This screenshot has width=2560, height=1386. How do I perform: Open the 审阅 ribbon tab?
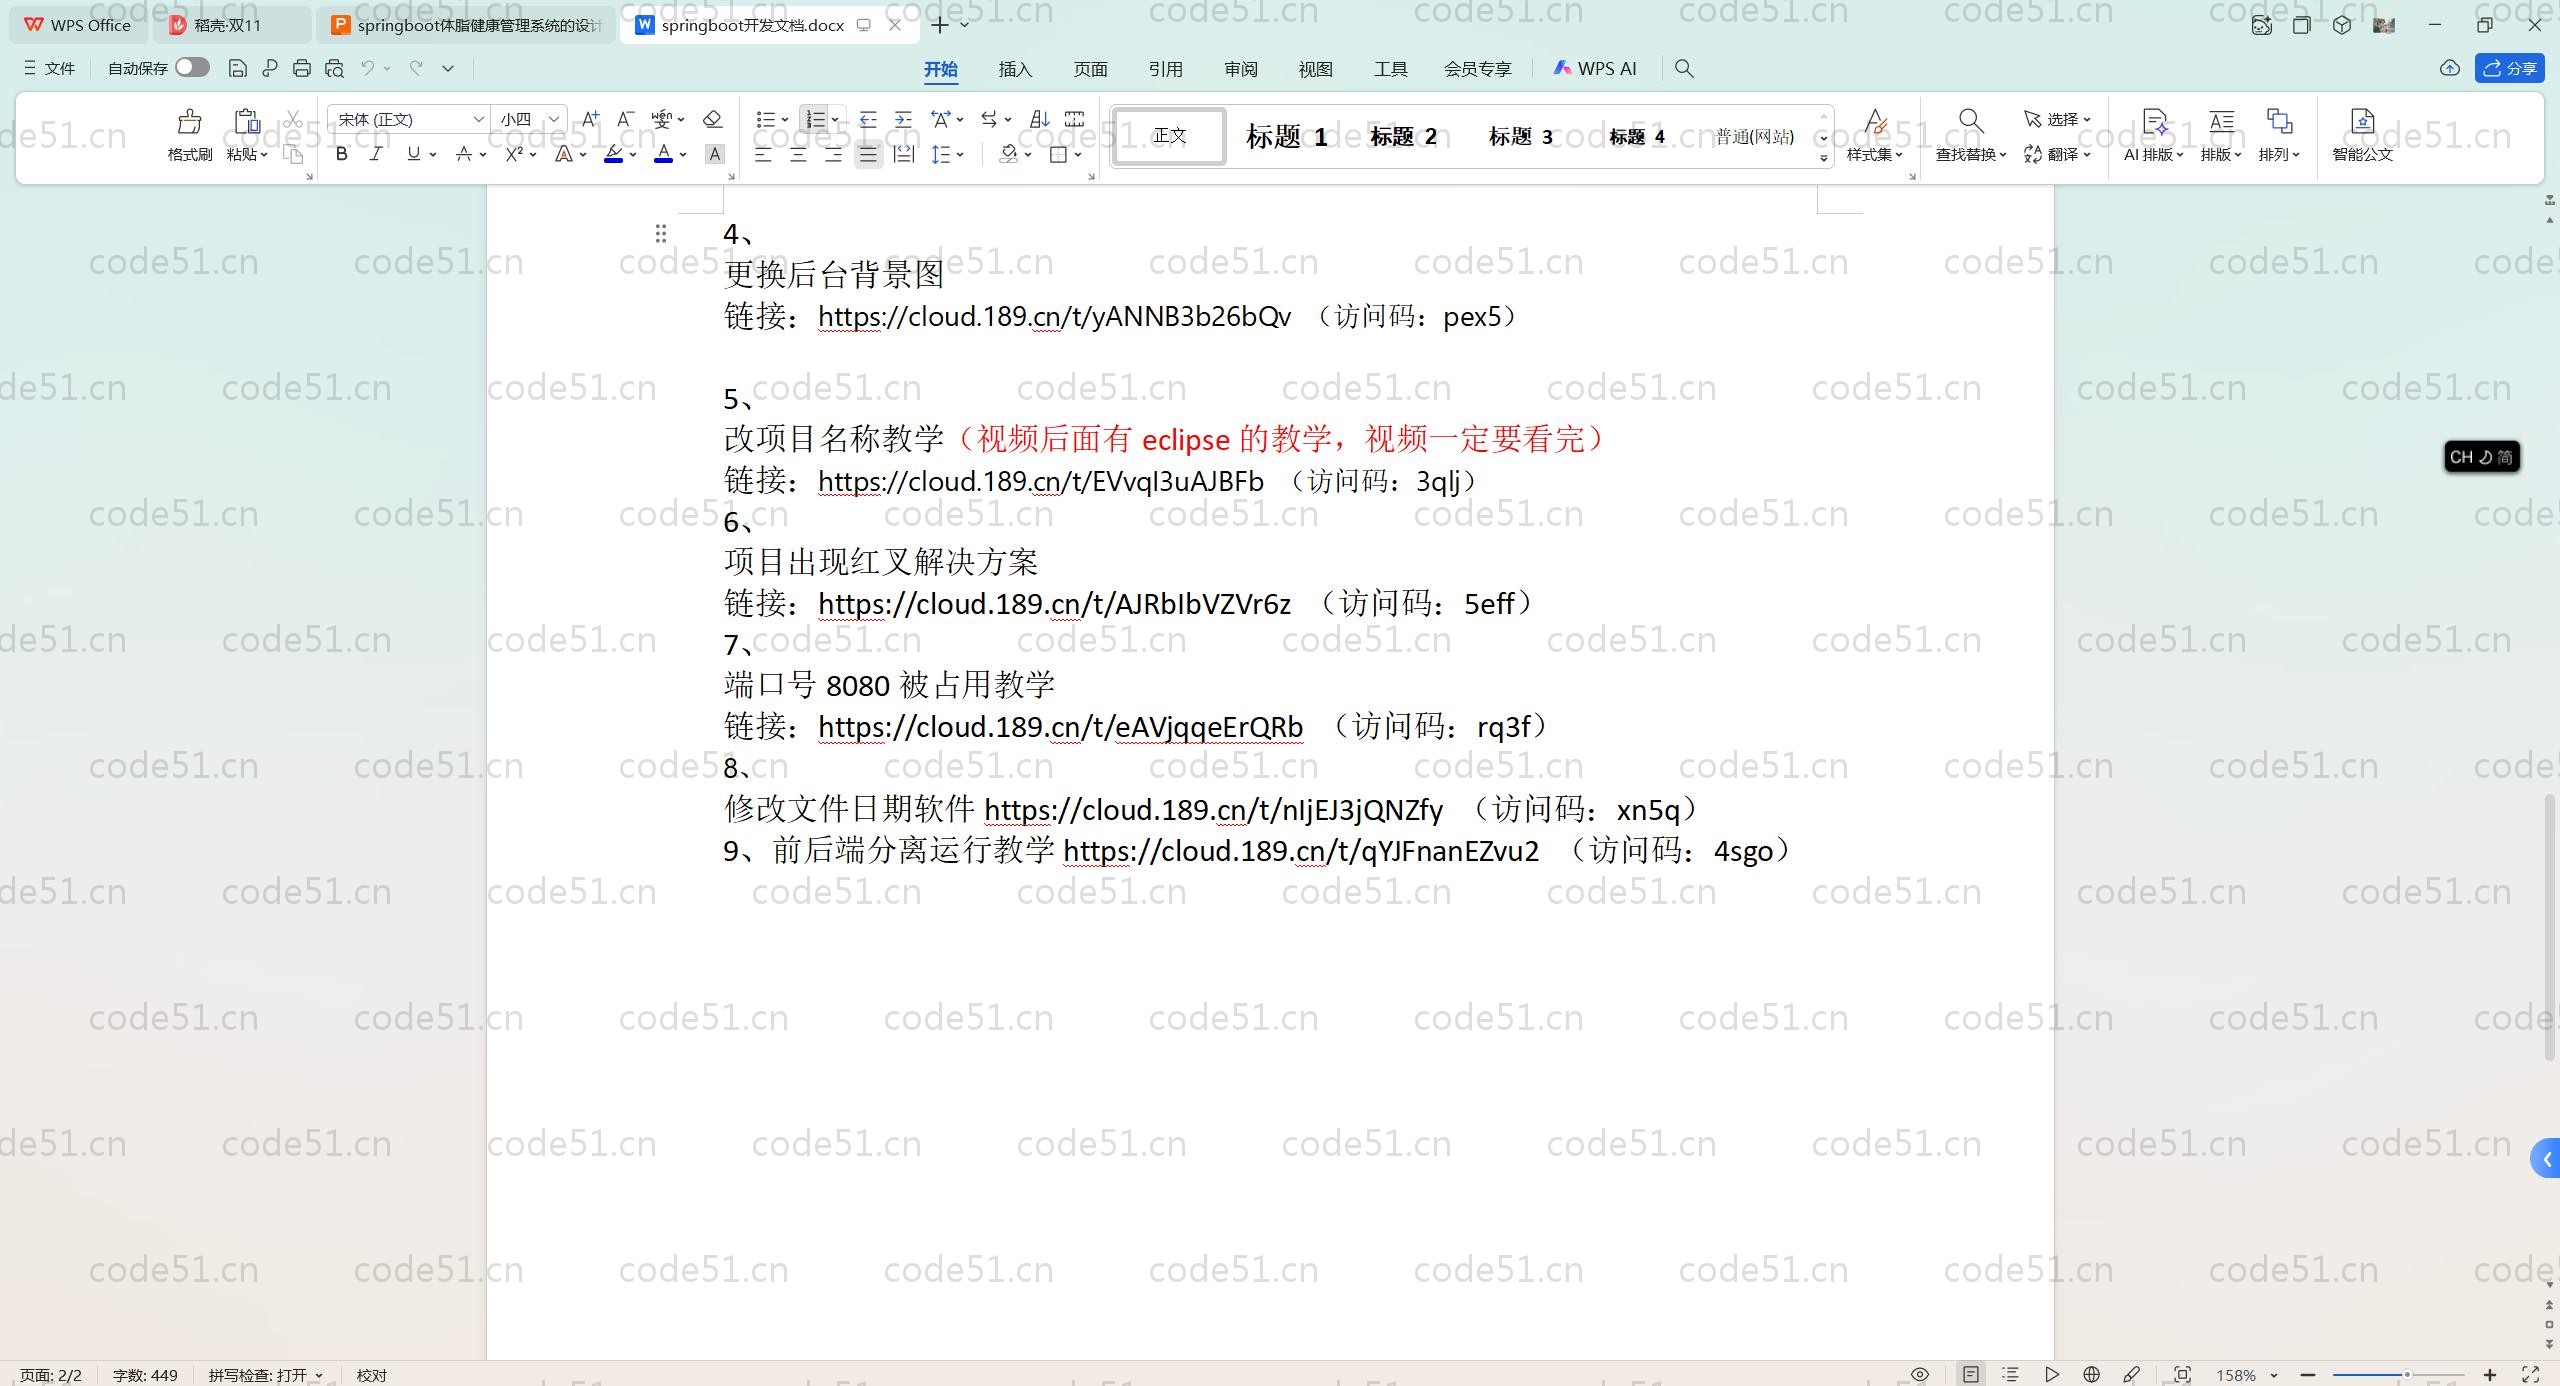tap(1240, 69)
